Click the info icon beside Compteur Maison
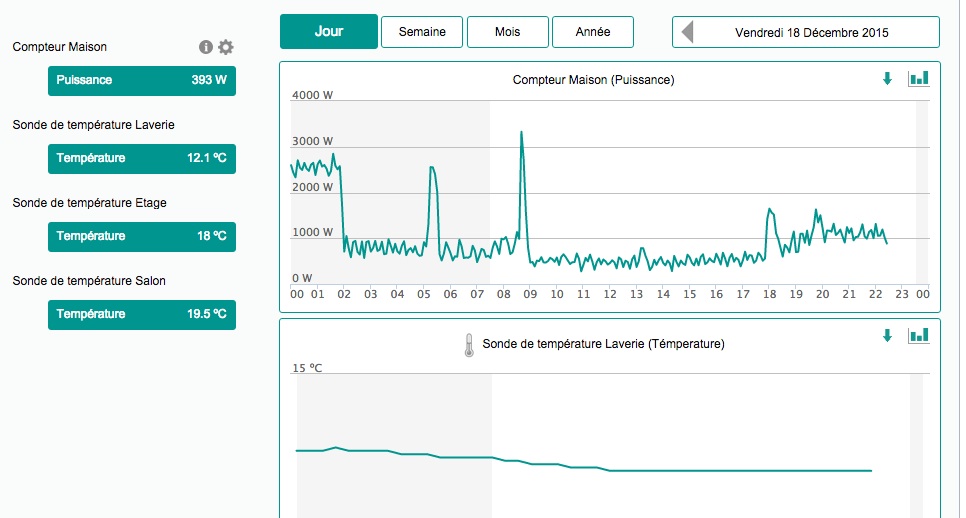The image size is (966, 518). (206, 47)
